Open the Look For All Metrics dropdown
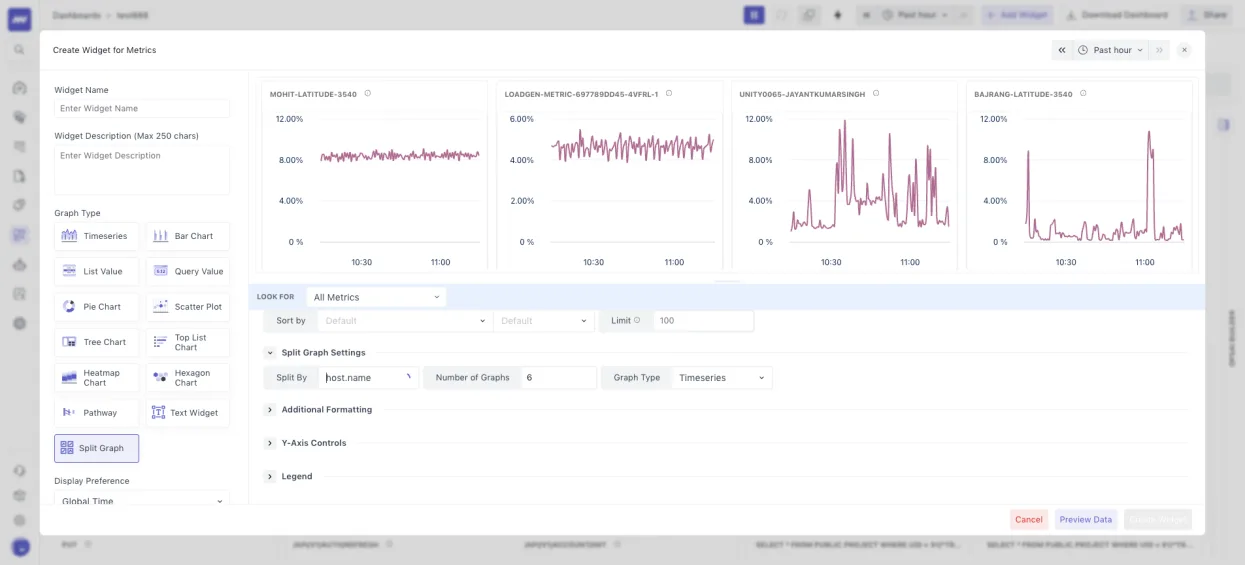This screenshot has height=565, width=1245. (x=376, y=297)
